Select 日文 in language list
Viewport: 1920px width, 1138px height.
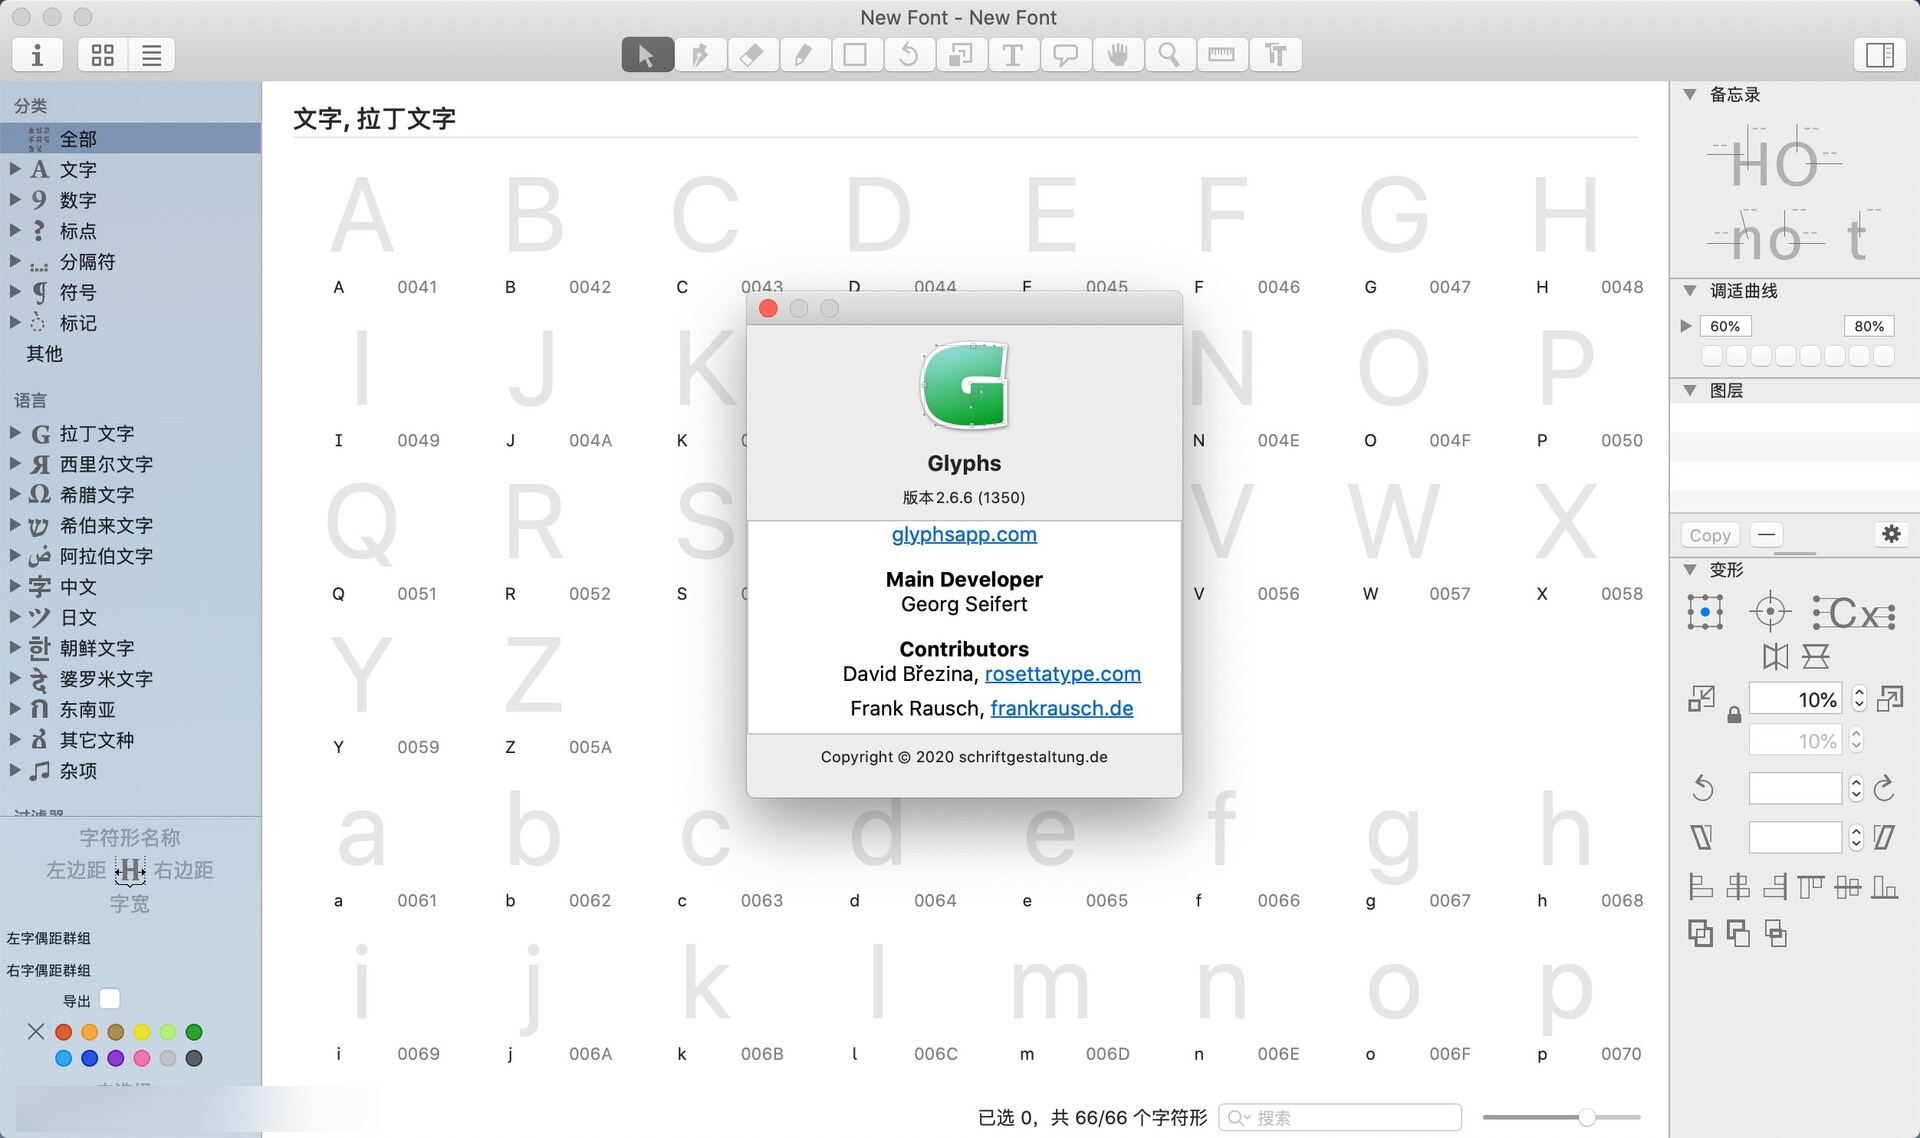[x=78, y=618]
